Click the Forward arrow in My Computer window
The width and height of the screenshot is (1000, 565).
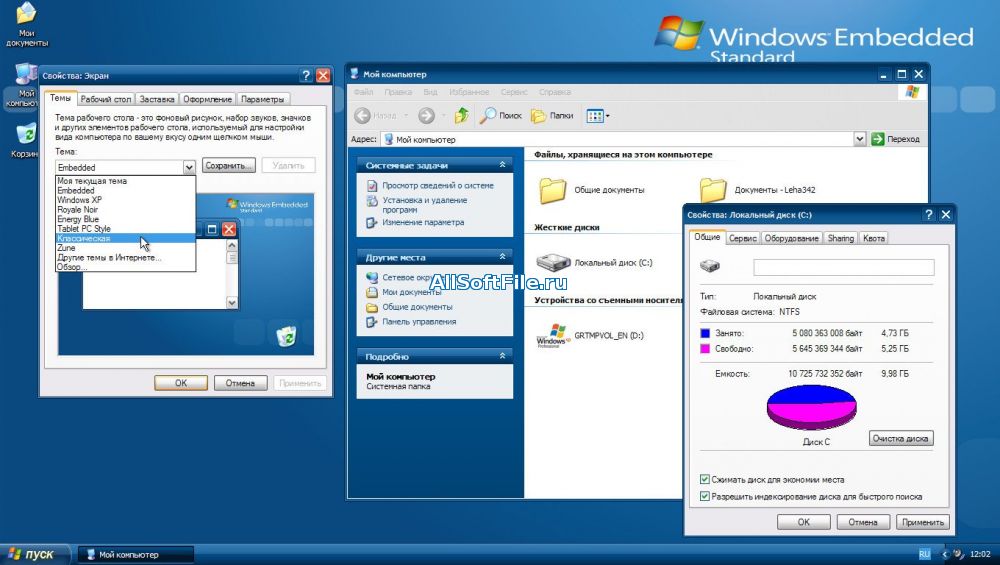pyautogui.click(x=426, y=115)
